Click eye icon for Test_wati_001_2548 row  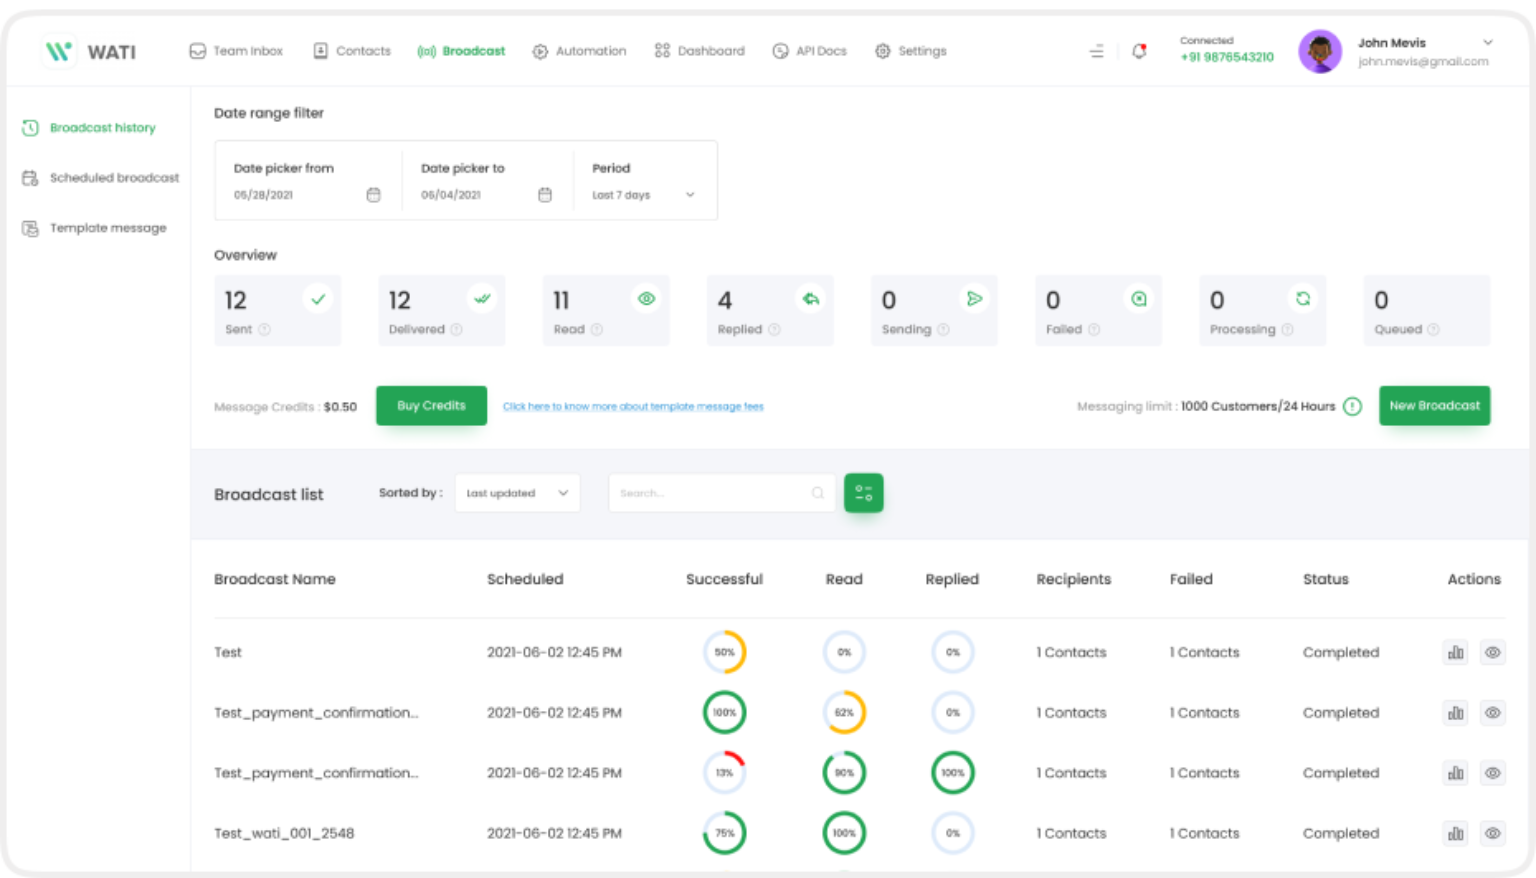point(1492,834)
